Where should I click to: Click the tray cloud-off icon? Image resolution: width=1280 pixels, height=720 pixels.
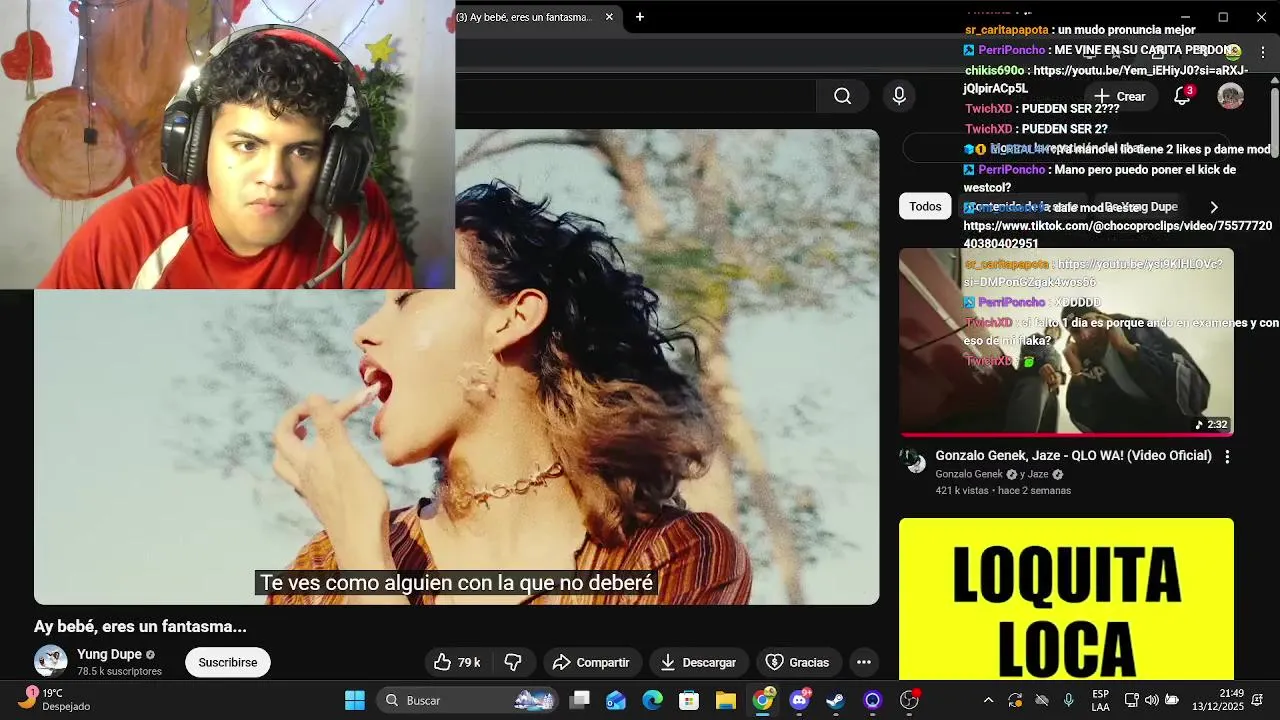pos(1042,700)
